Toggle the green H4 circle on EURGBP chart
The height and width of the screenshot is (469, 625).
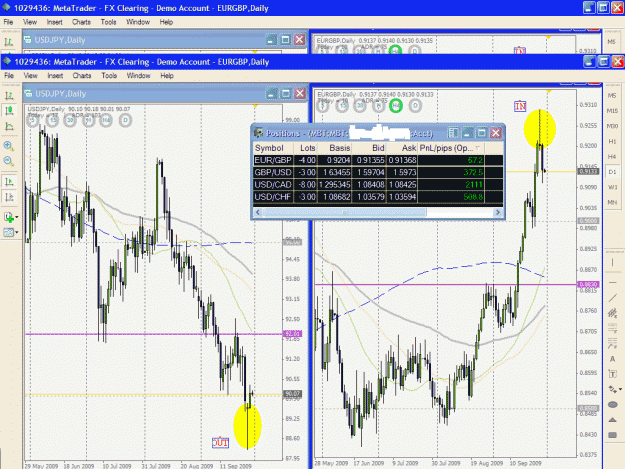(396, 106)
